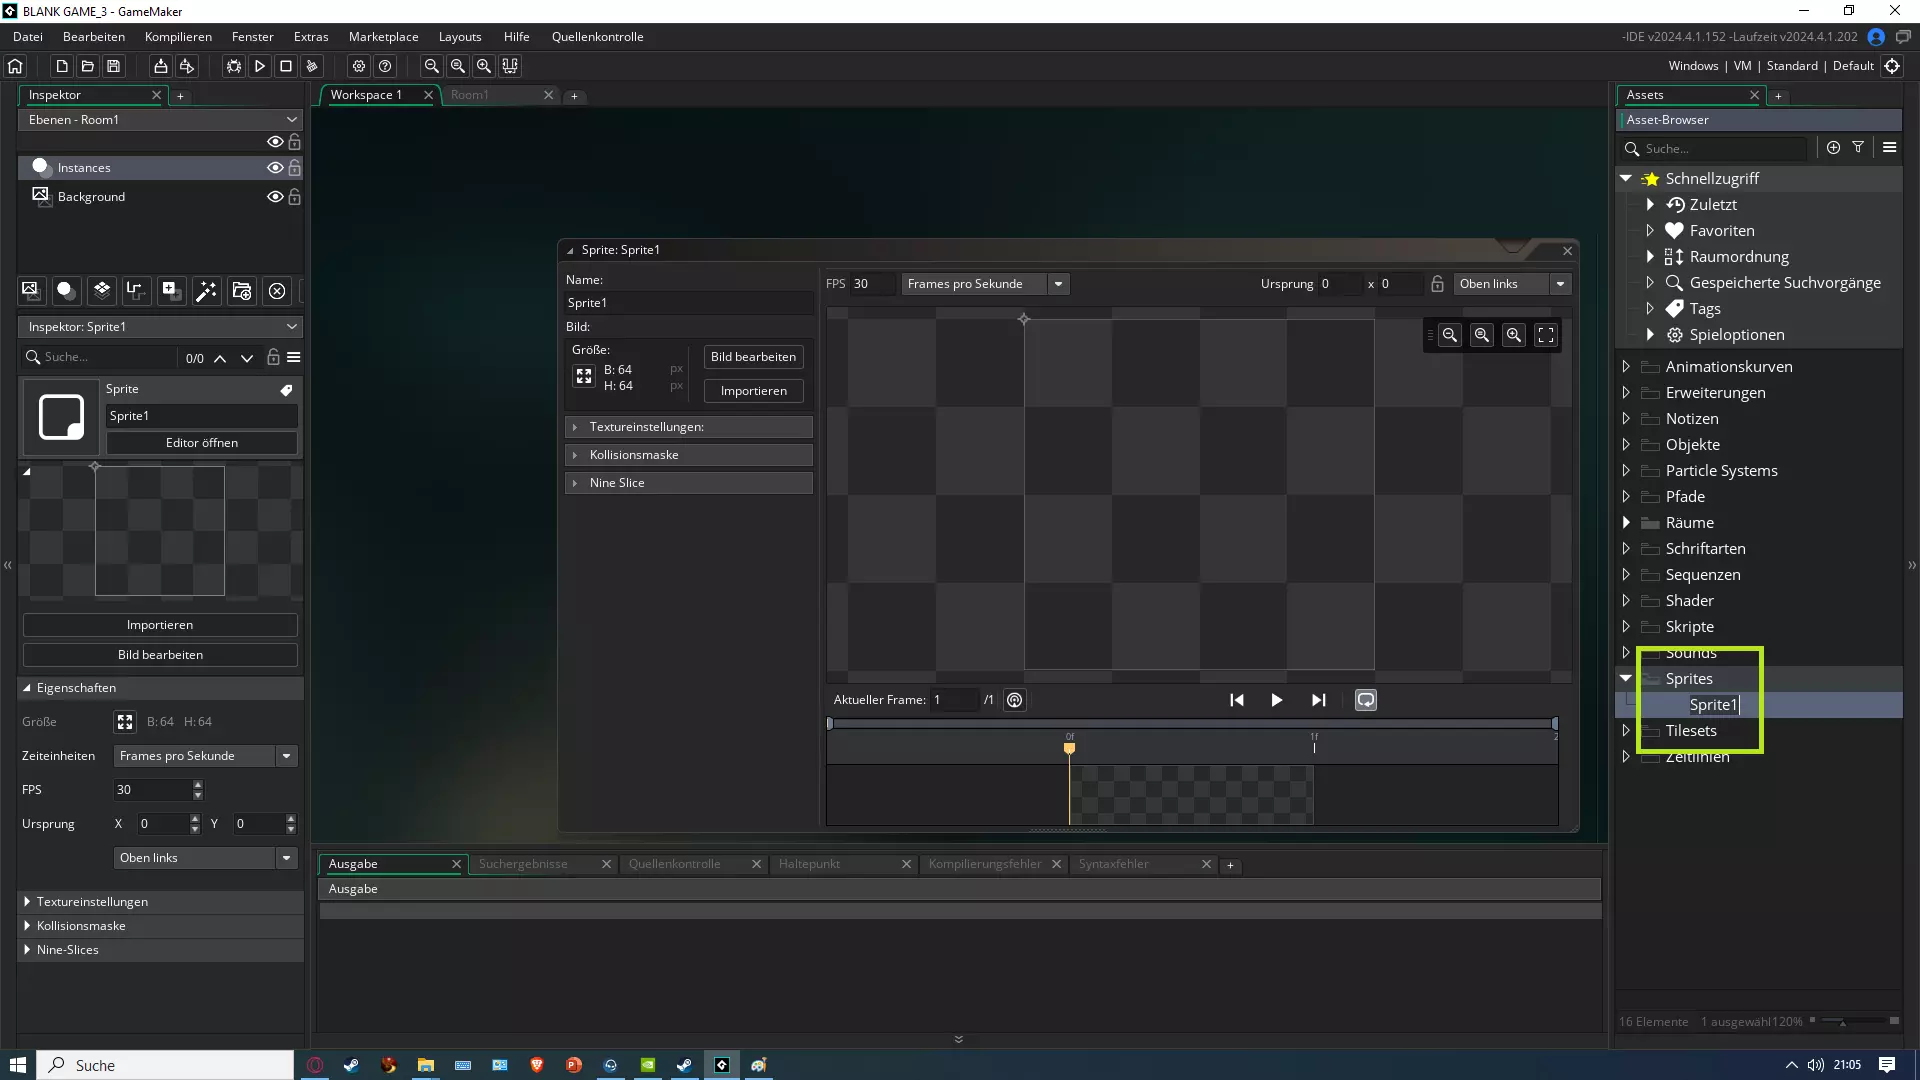The image size is (1920, 1080).
Task: Click the Game Options gear toolbar icon
Action: point(359,66)
